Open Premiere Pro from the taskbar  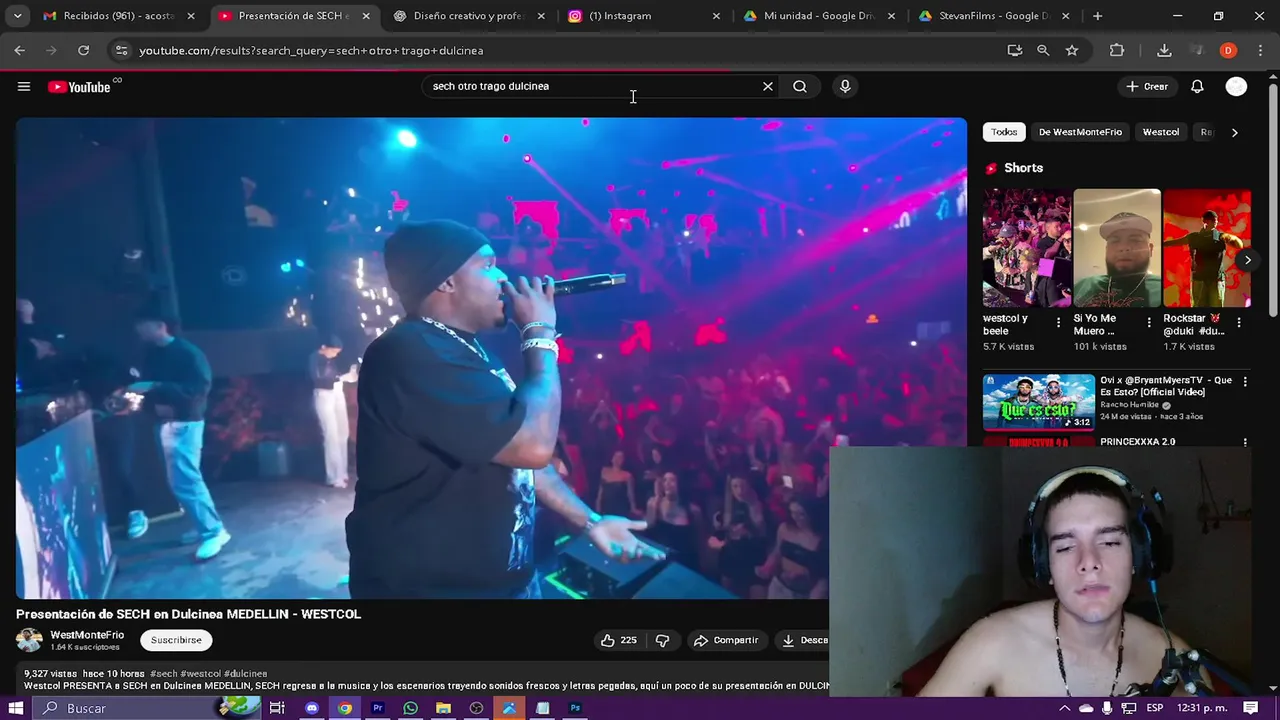click(x=378, y=708)
